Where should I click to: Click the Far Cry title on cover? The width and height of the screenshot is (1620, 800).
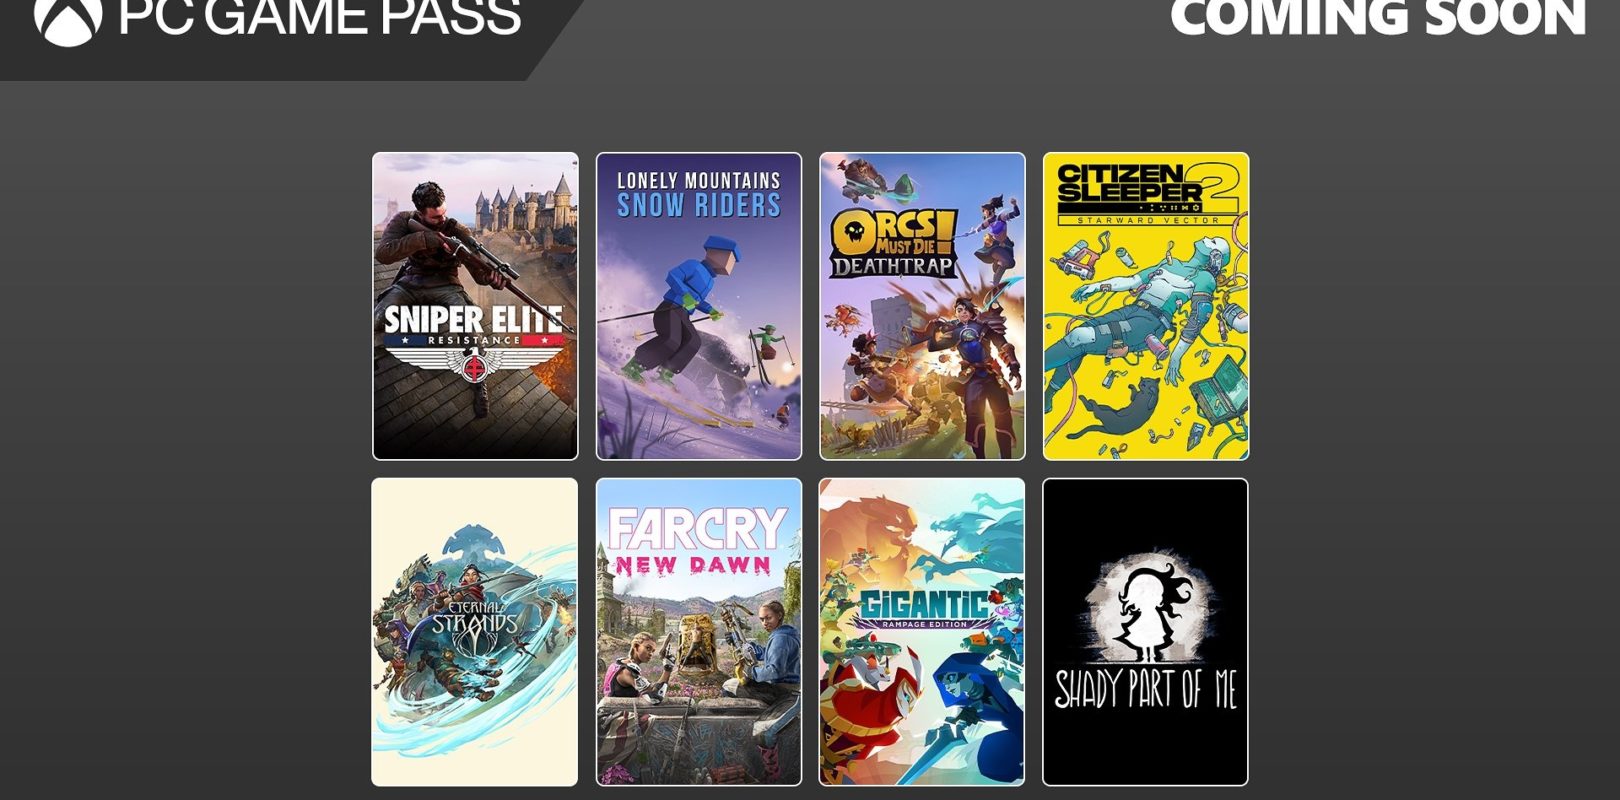click(697, 530)
